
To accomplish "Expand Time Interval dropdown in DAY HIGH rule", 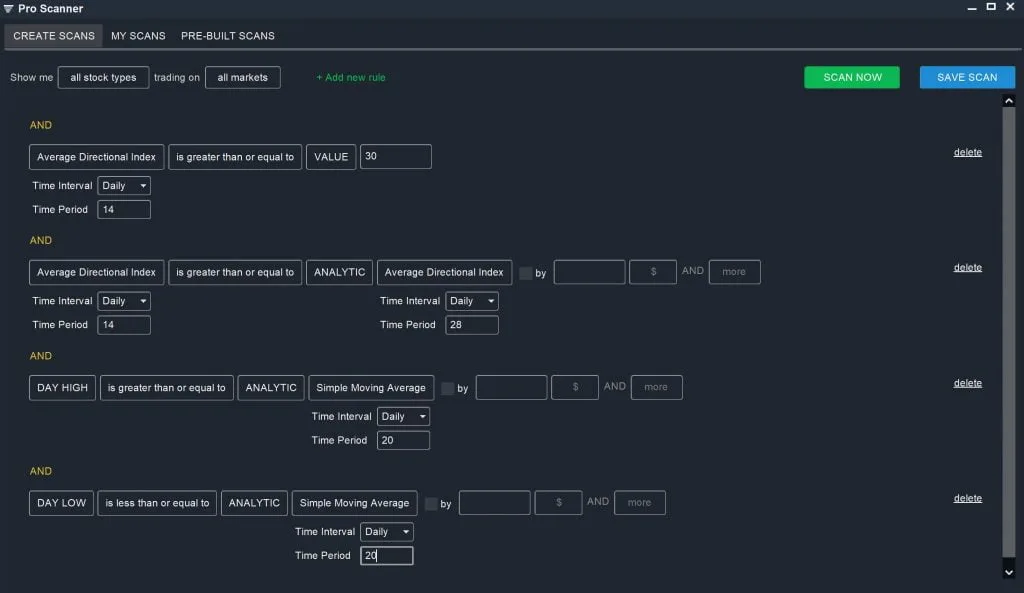I will pos(403,417).
